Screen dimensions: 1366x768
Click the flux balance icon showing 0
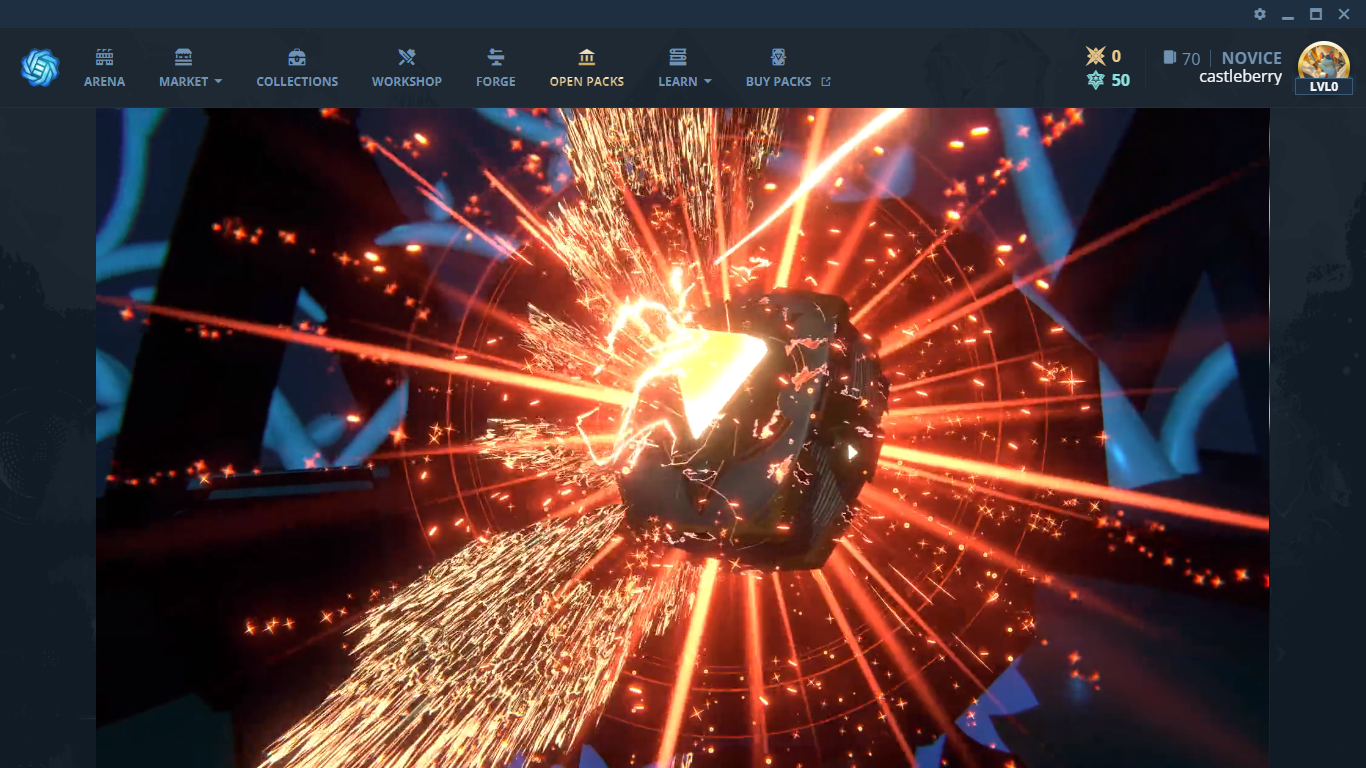[1095, 56]
